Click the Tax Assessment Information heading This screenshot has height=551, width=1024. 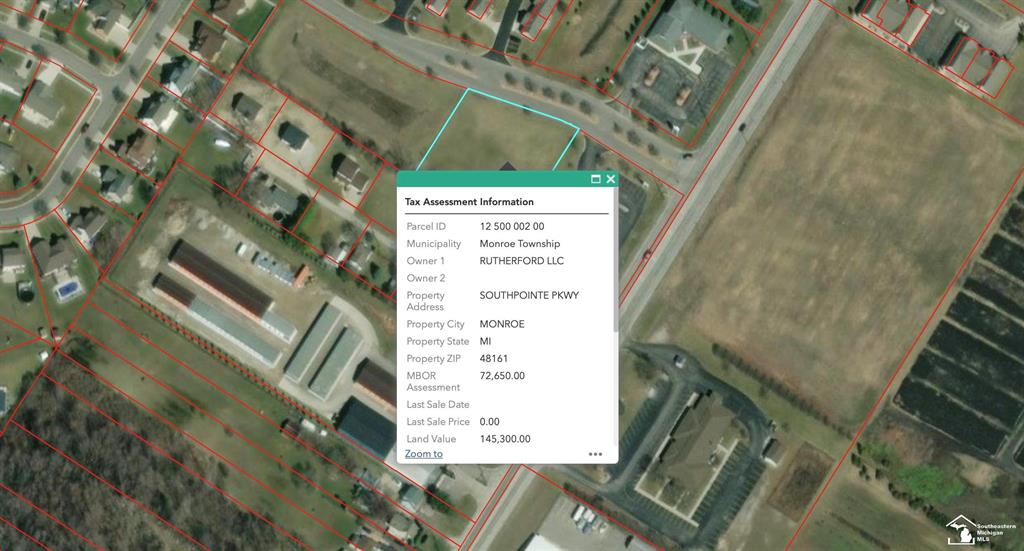(469, 202)
